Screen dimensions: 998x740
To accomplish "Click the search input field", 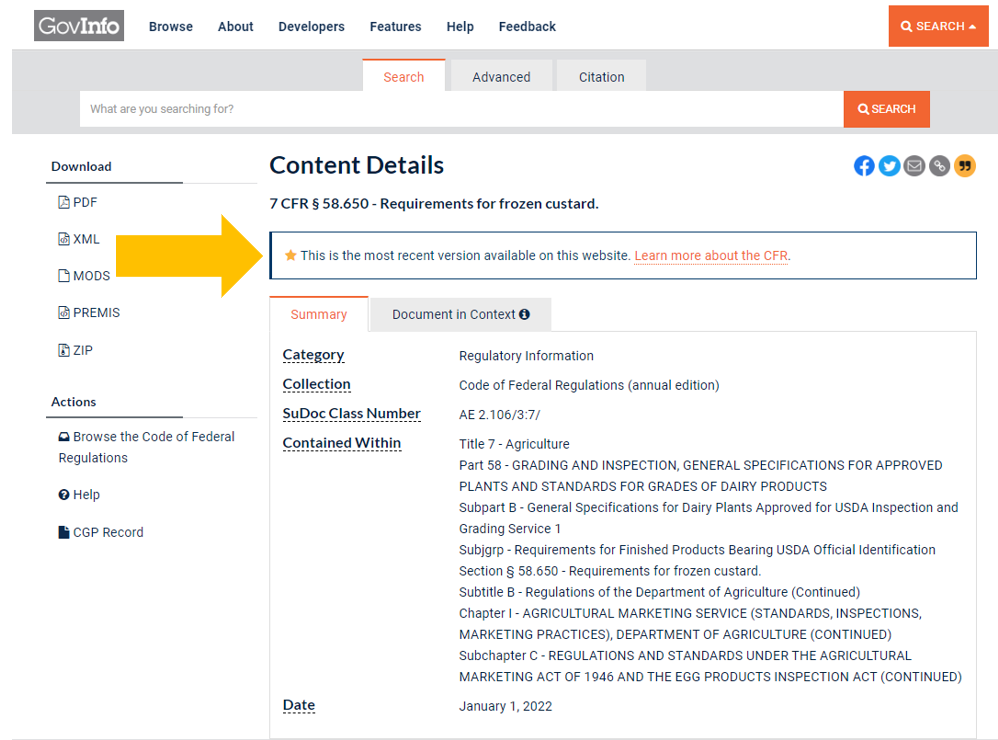I will click(x=461, y=109).
